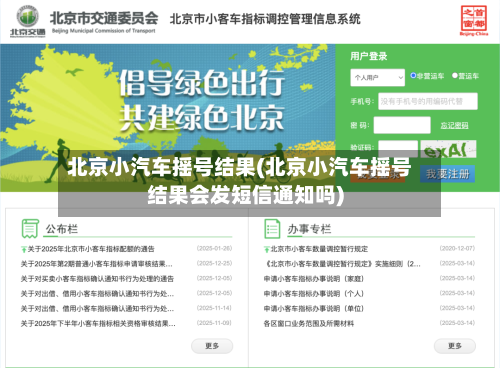Click the 我要注册 button

coord(447,174)
